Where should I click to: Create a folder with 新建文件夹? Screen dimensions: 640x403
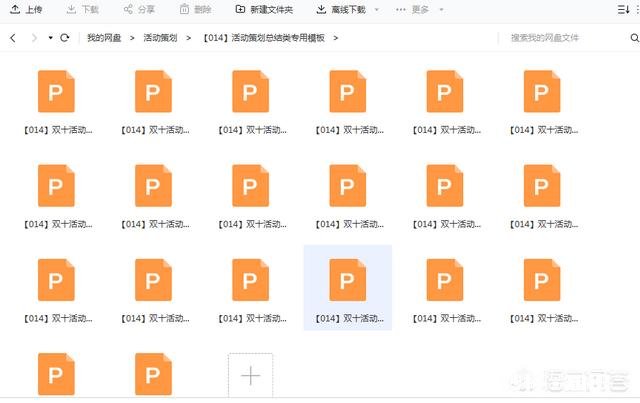coord(264,9)
